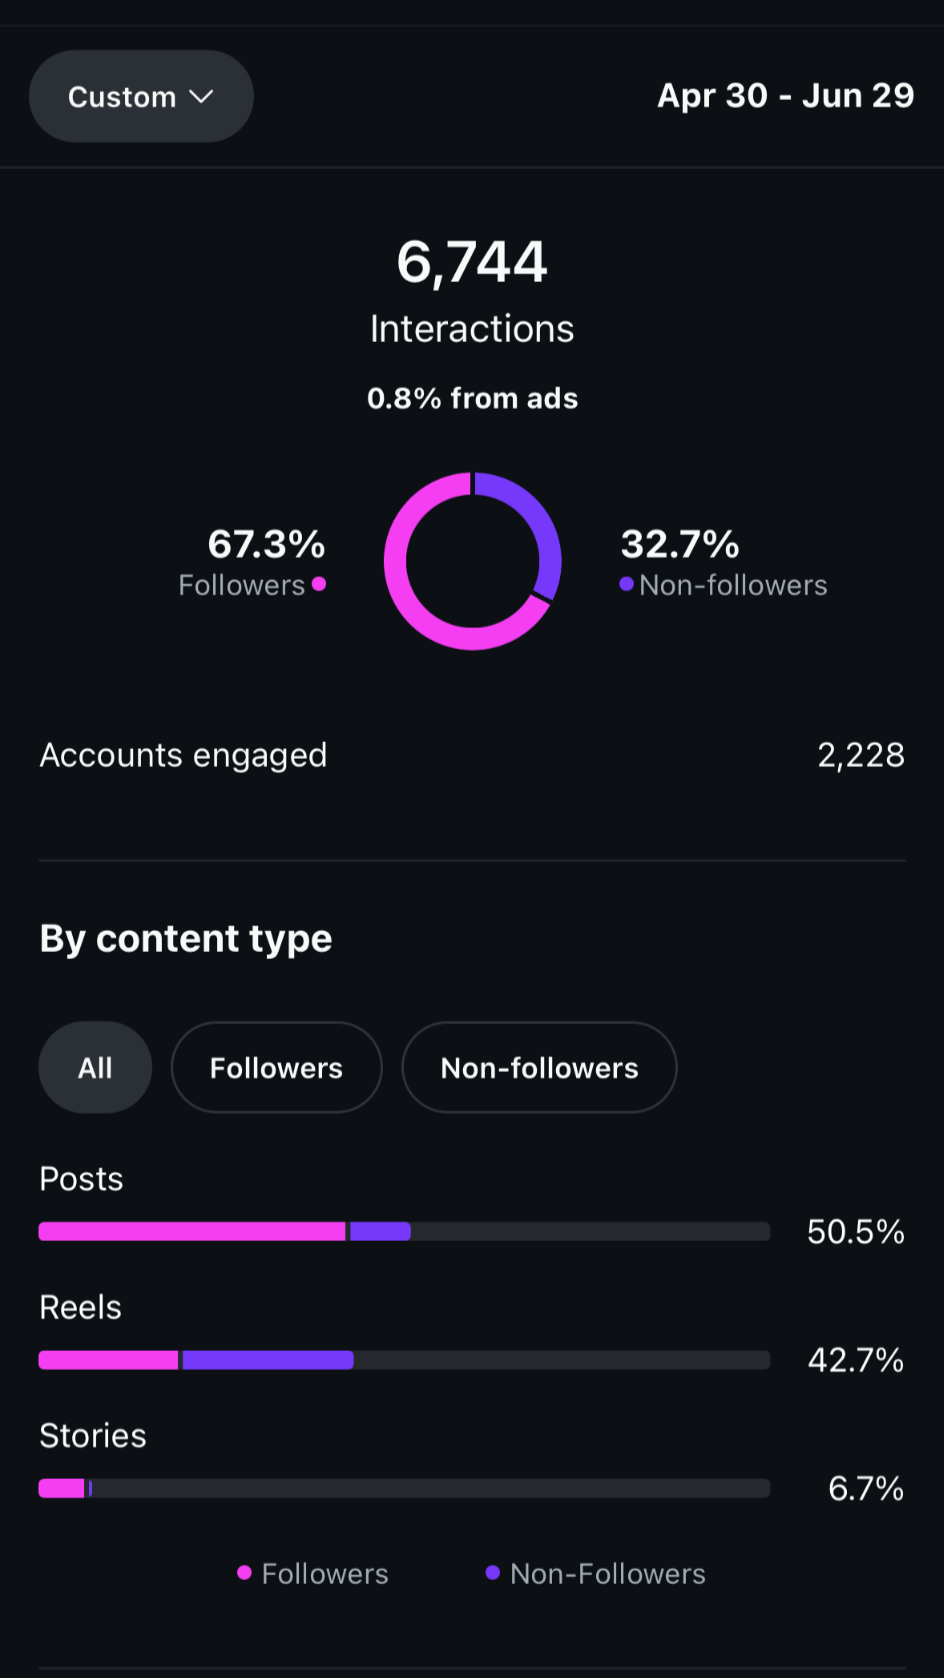Click the pink dot beside Followers 67.3%
944x1678 pixels.
[x=319, y=584]
